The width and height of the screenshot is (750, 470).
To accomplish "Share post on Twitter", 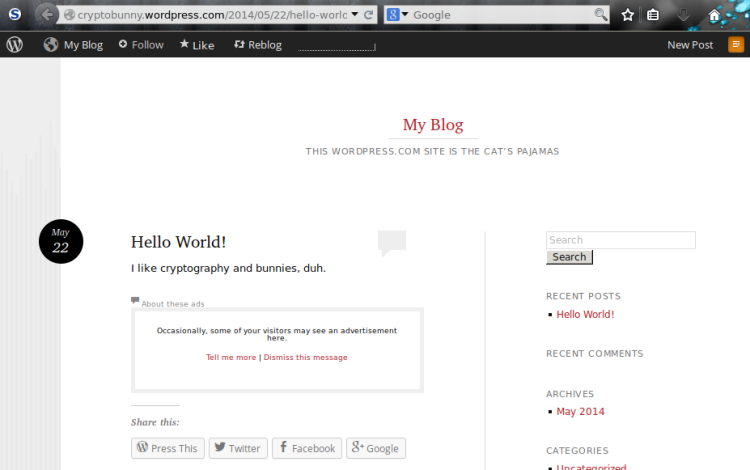I will click(x=238, y=448).
